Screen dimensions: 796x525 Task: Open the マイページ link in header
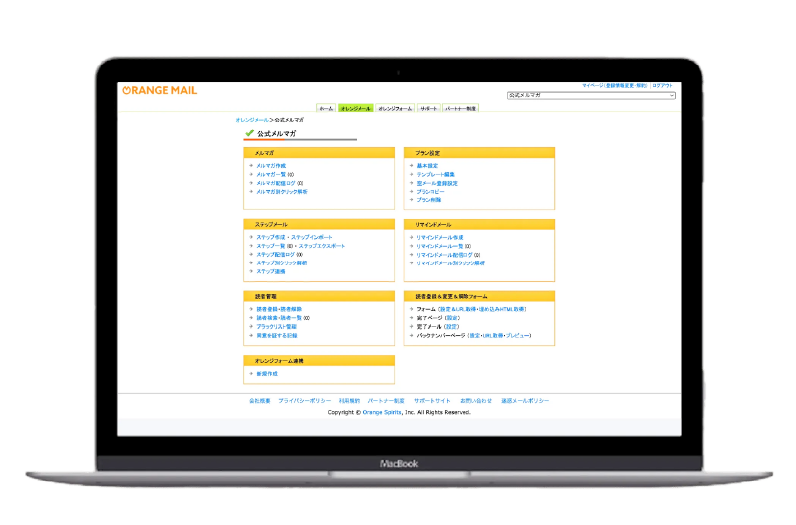coord(590,86)
